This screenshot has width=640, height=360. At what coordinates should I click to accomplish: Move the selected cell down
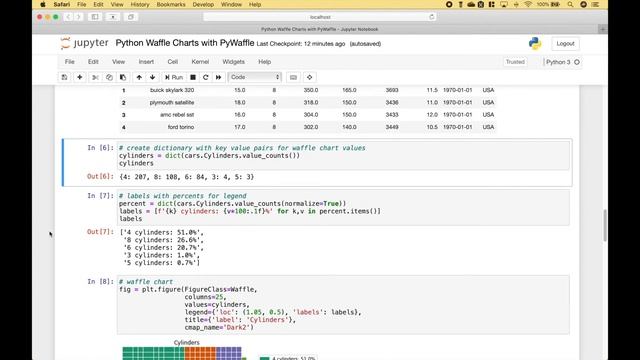(x=153, y=77)
